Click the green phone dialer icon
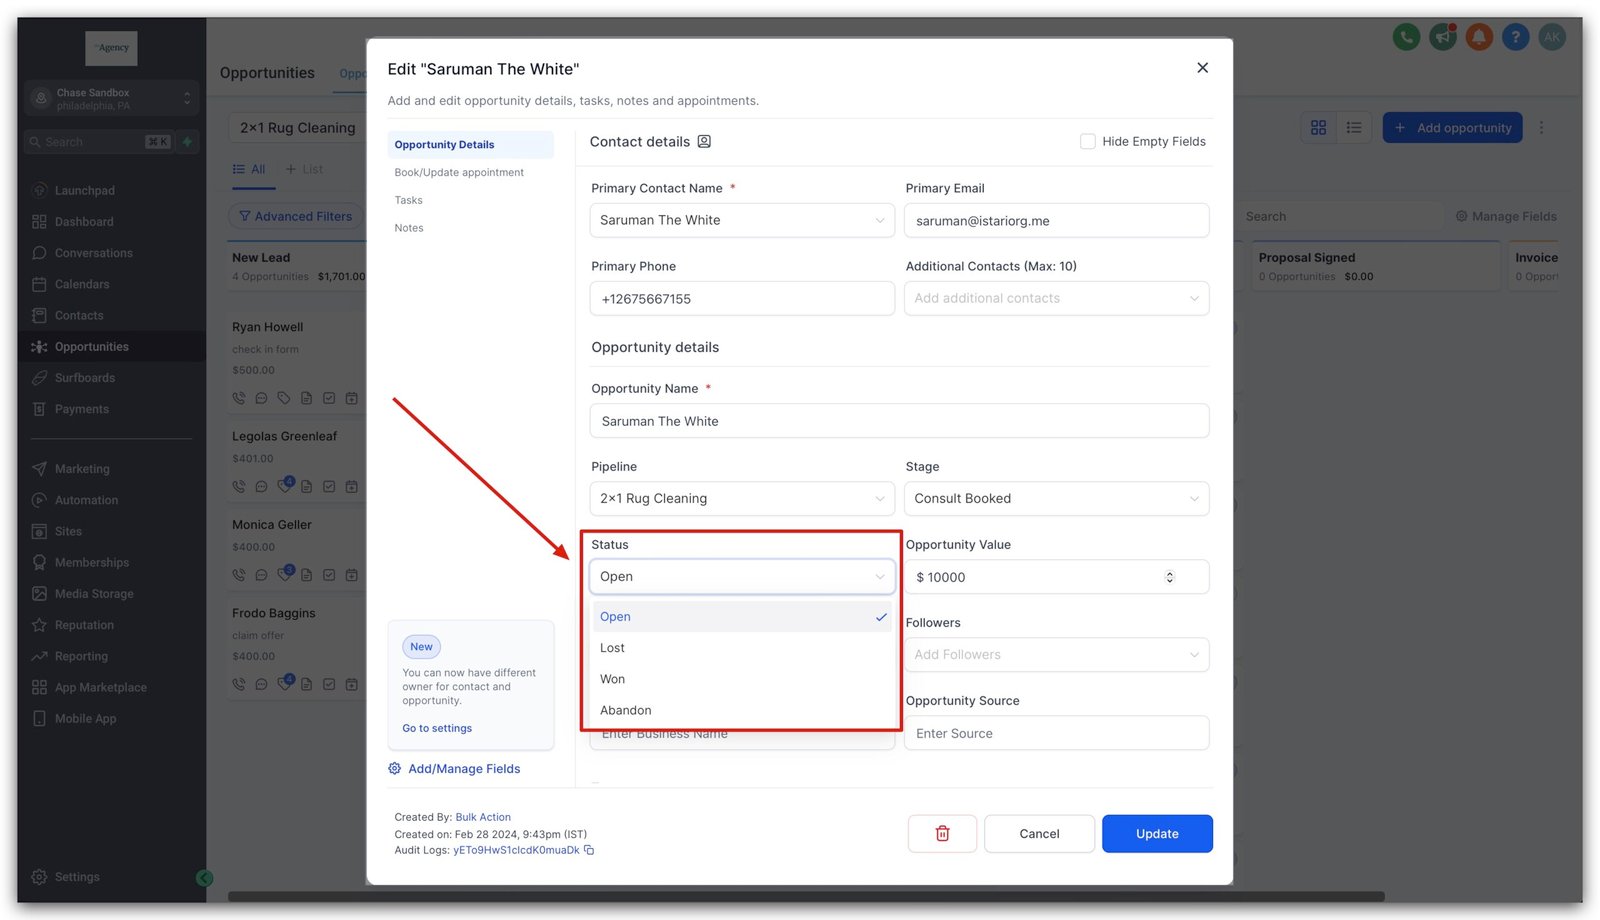This screenshot has height=920, width=1600. (1406, 38)
